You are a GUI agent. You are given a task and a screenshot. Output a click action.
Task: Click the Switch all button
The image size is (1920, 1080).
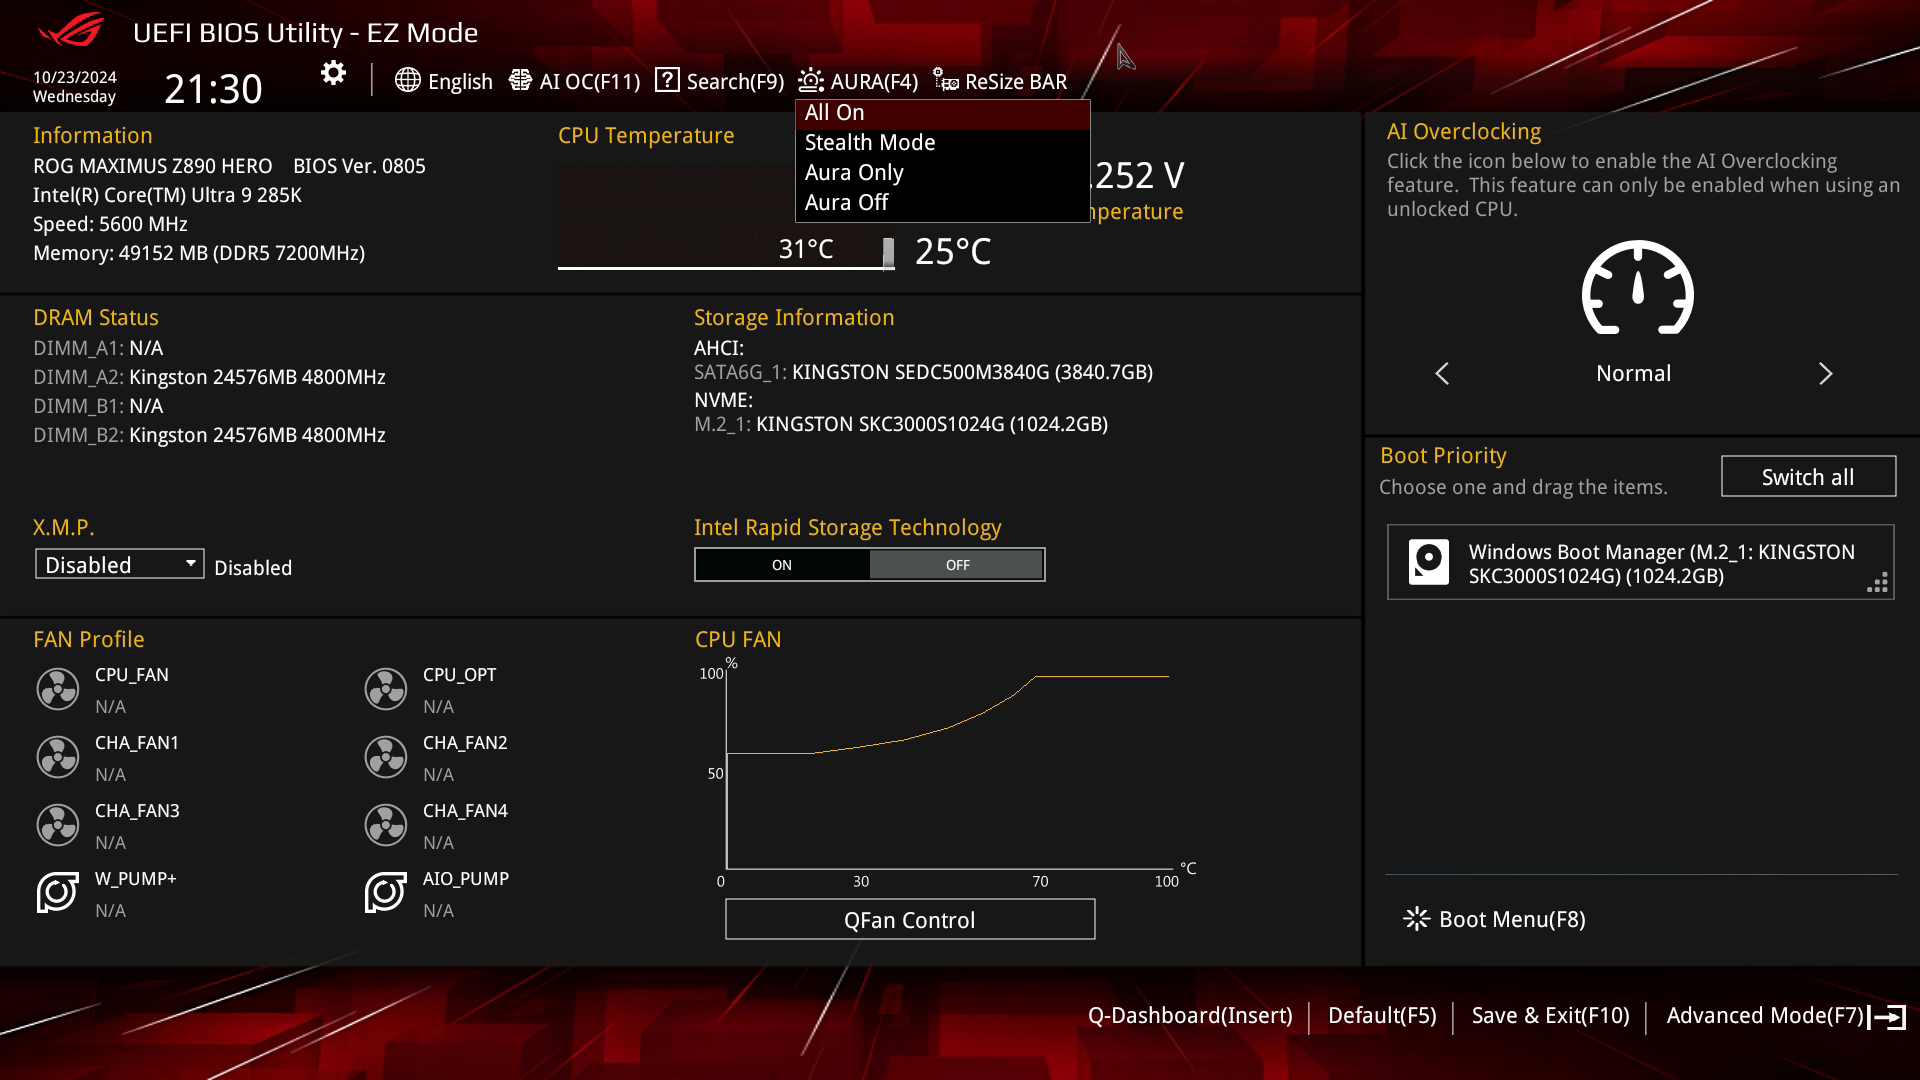[x=1808, y=477]
